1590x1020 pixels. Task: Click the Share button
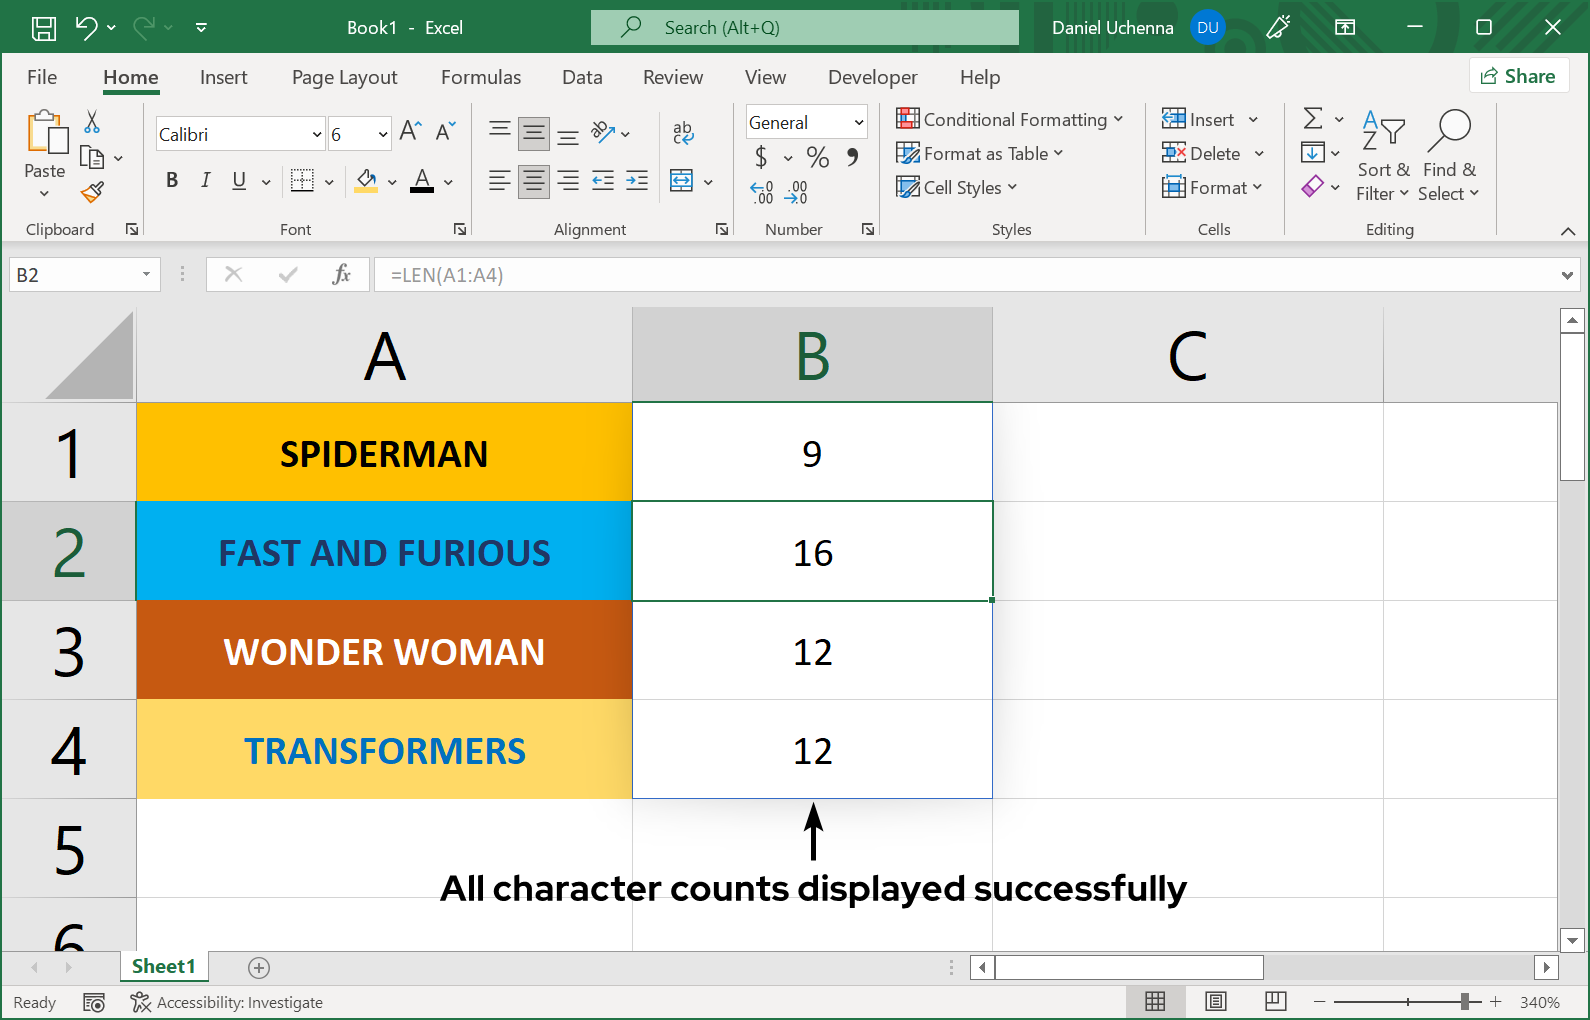1518,76
